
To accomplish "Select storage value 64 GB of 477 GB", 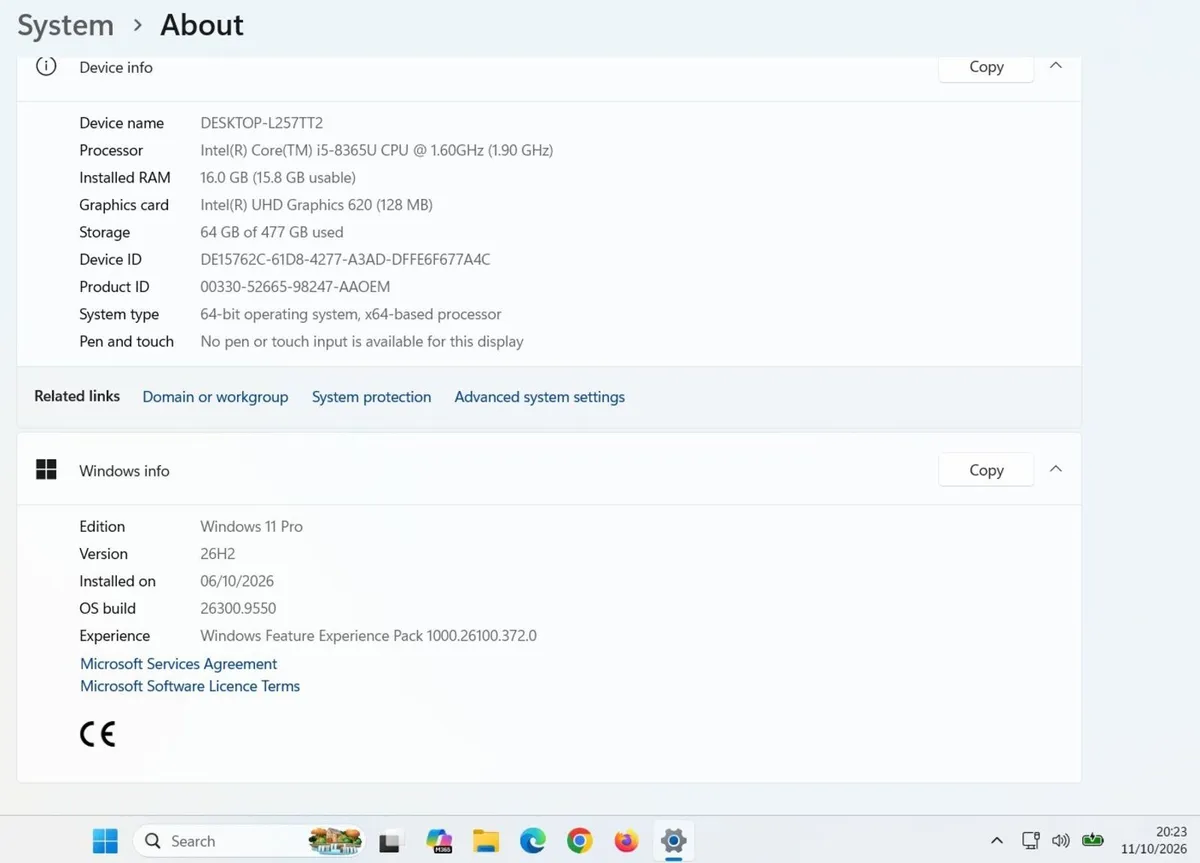I will click(x=272, y=232).
